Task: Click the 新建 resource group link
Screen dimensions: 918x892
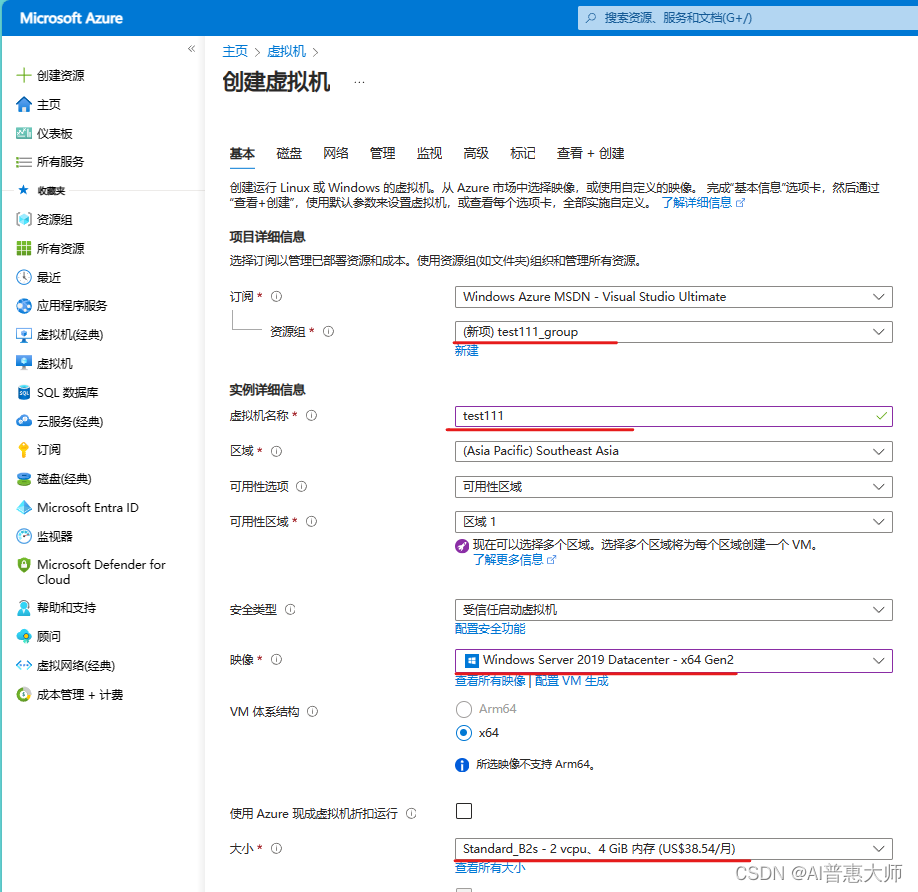Action: 467,351
